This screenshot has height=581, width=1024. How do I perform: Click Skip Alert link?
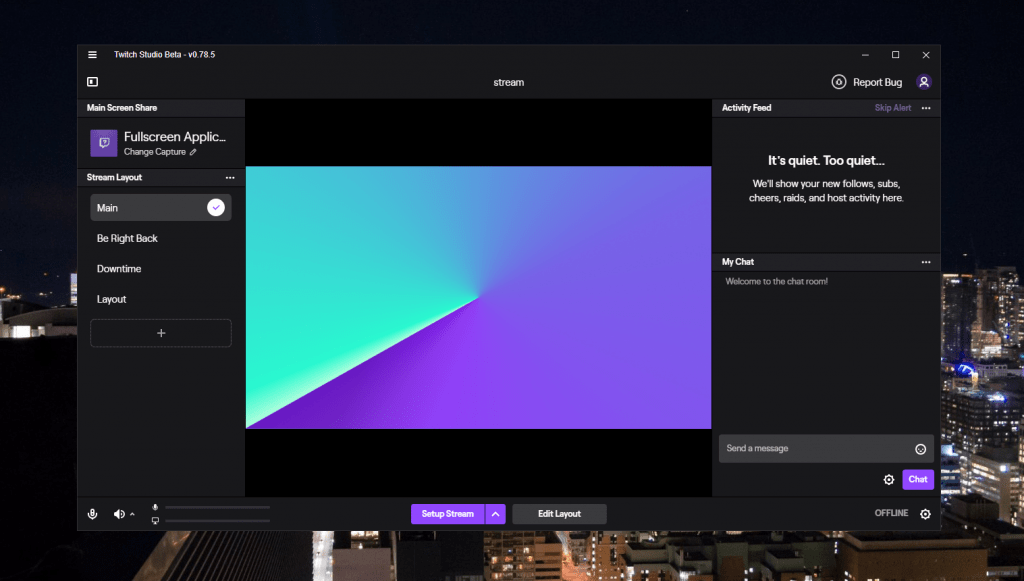click(892, 108)
